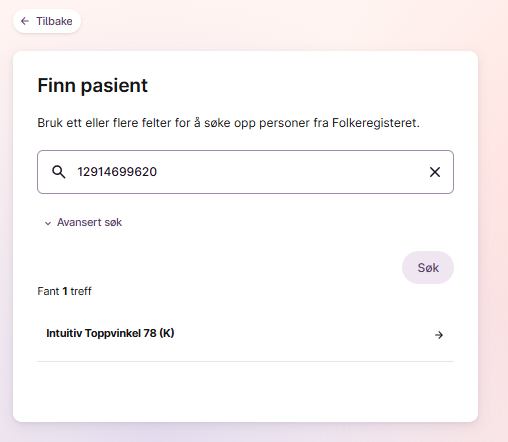Expand the Avansert søk chevron
This screenshot has height=442, width=508.
point(48,223)
